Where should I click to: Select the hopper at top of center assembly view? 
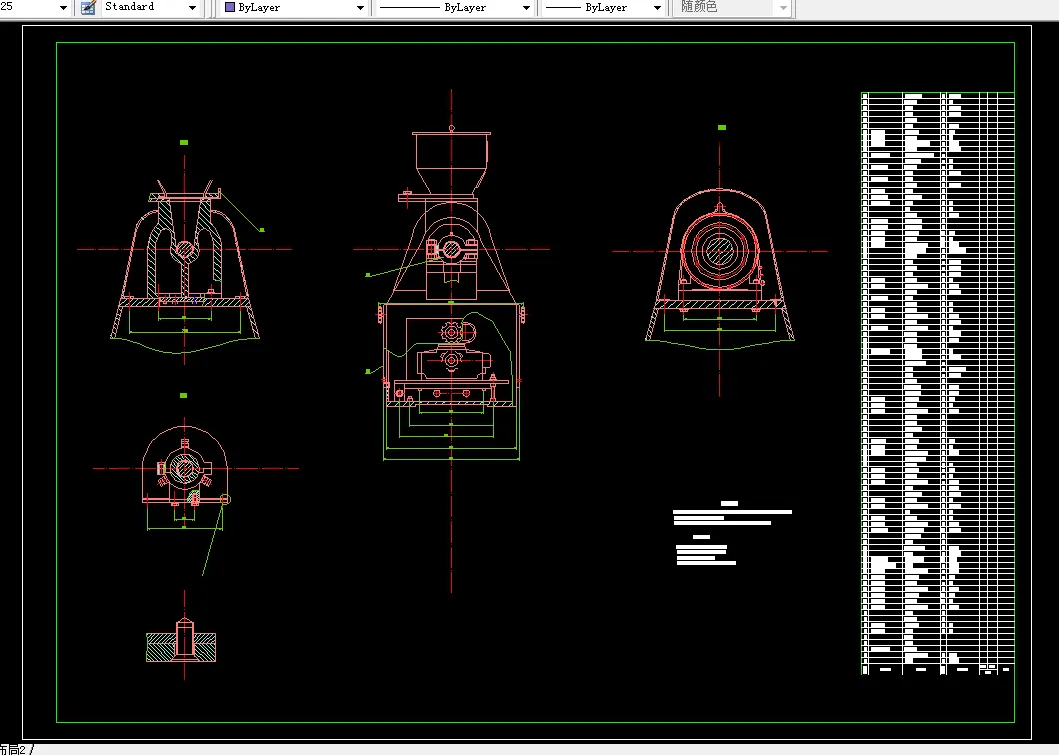tap(451, 163)
